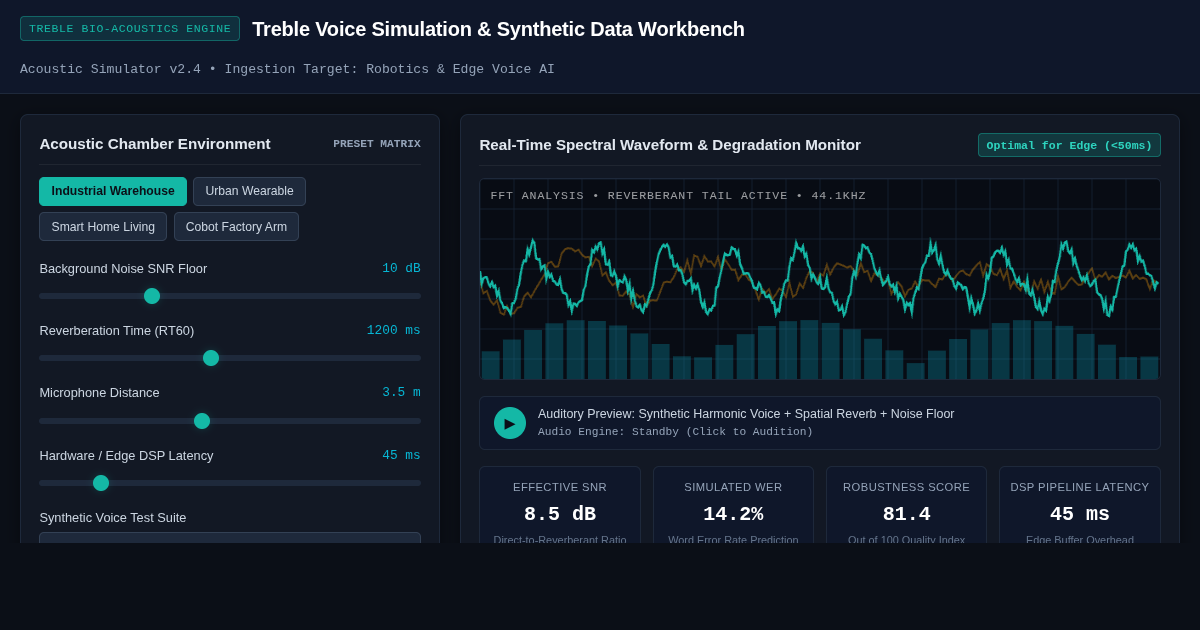This screenshot has height=630, width=1200.
Task: Click the 3.5 m microphone distance value
Action: [401, 392]
